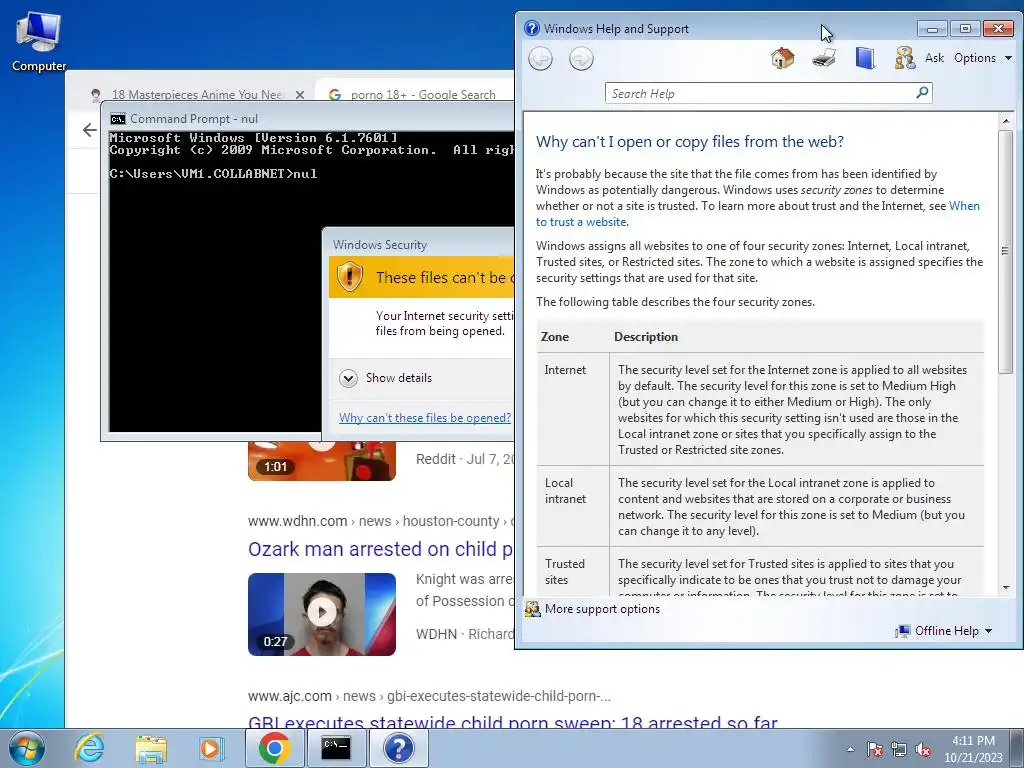Open Browse Help book icon
The image size is (1024, 768).
865,58
